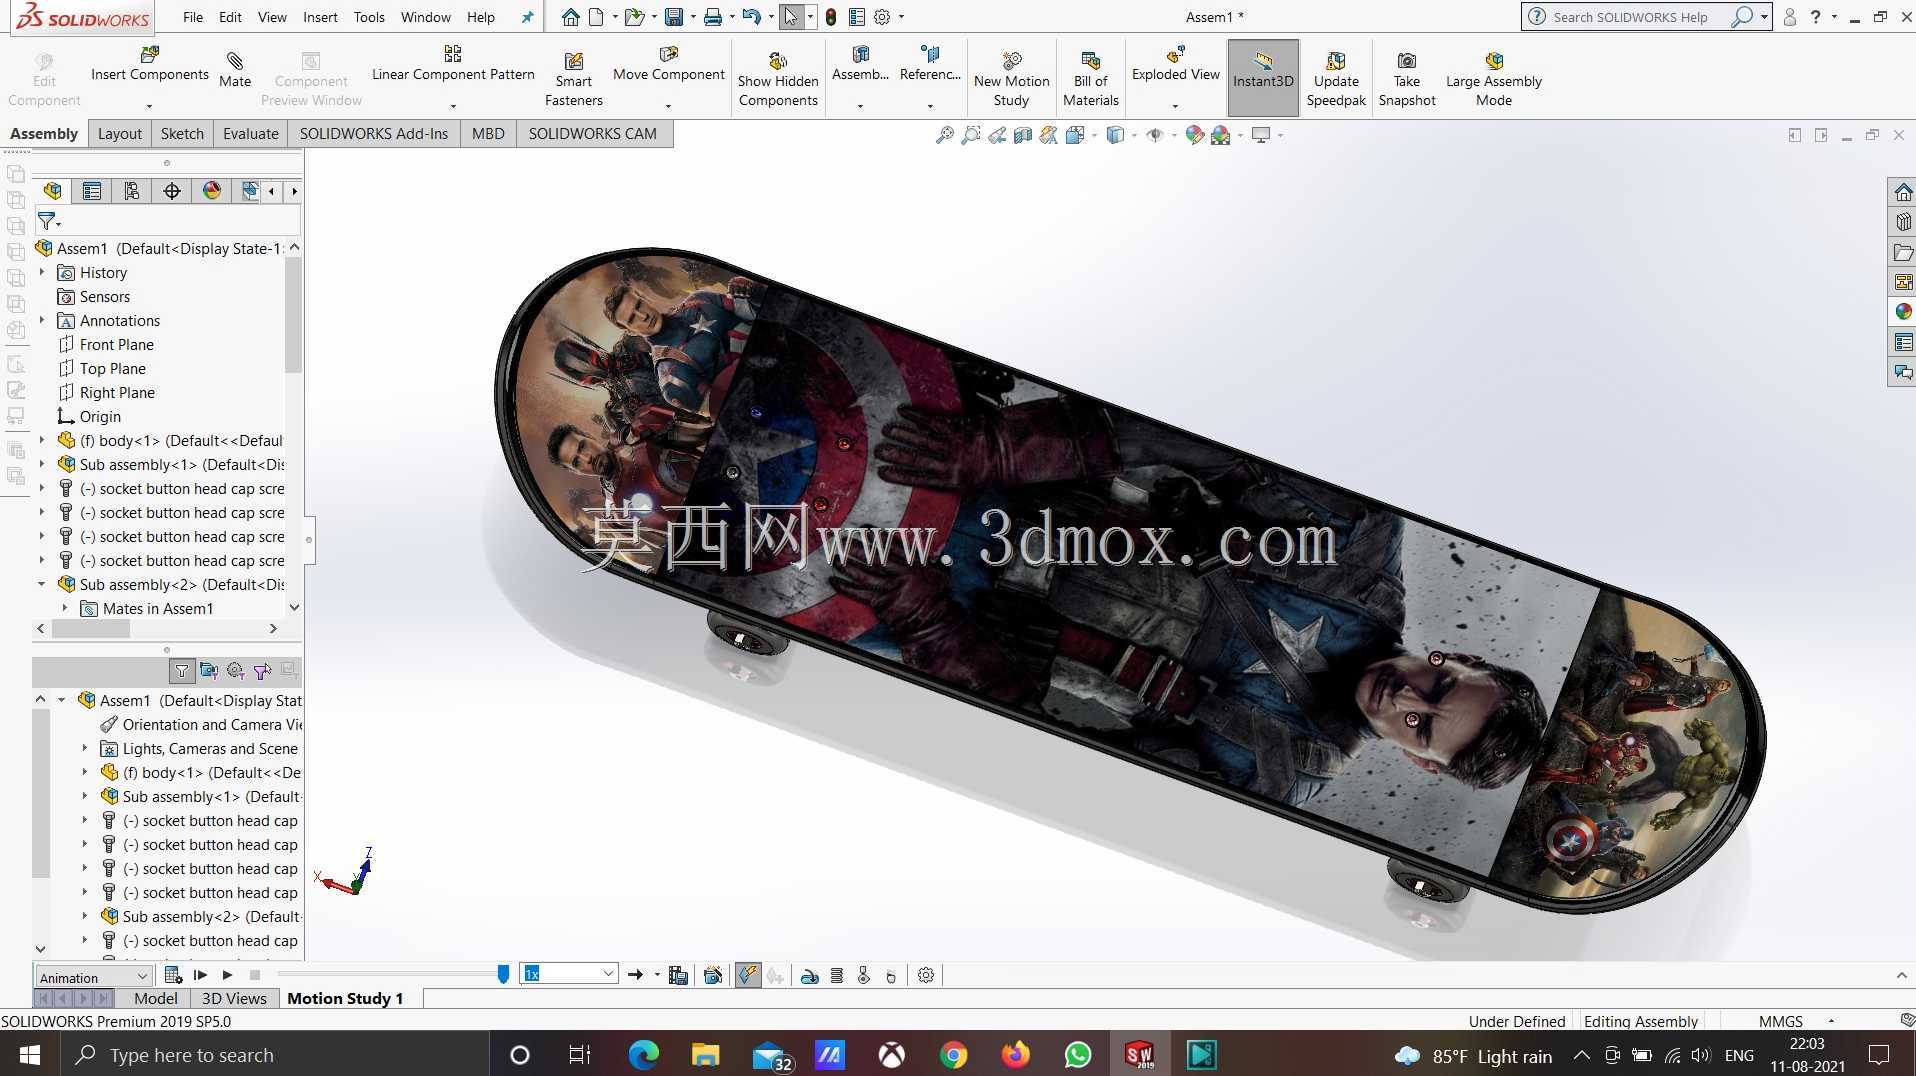Expand the History tree node

tap(42, 272)
